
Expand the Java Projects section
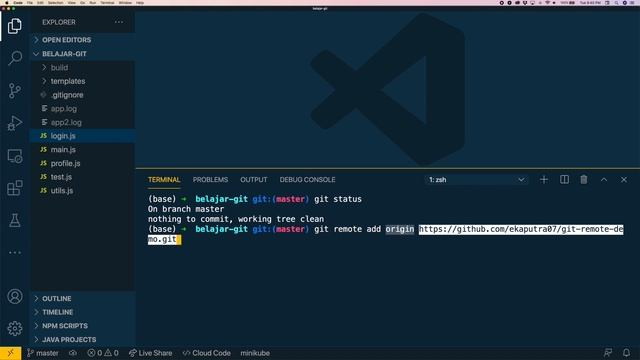tap(83, 340)
